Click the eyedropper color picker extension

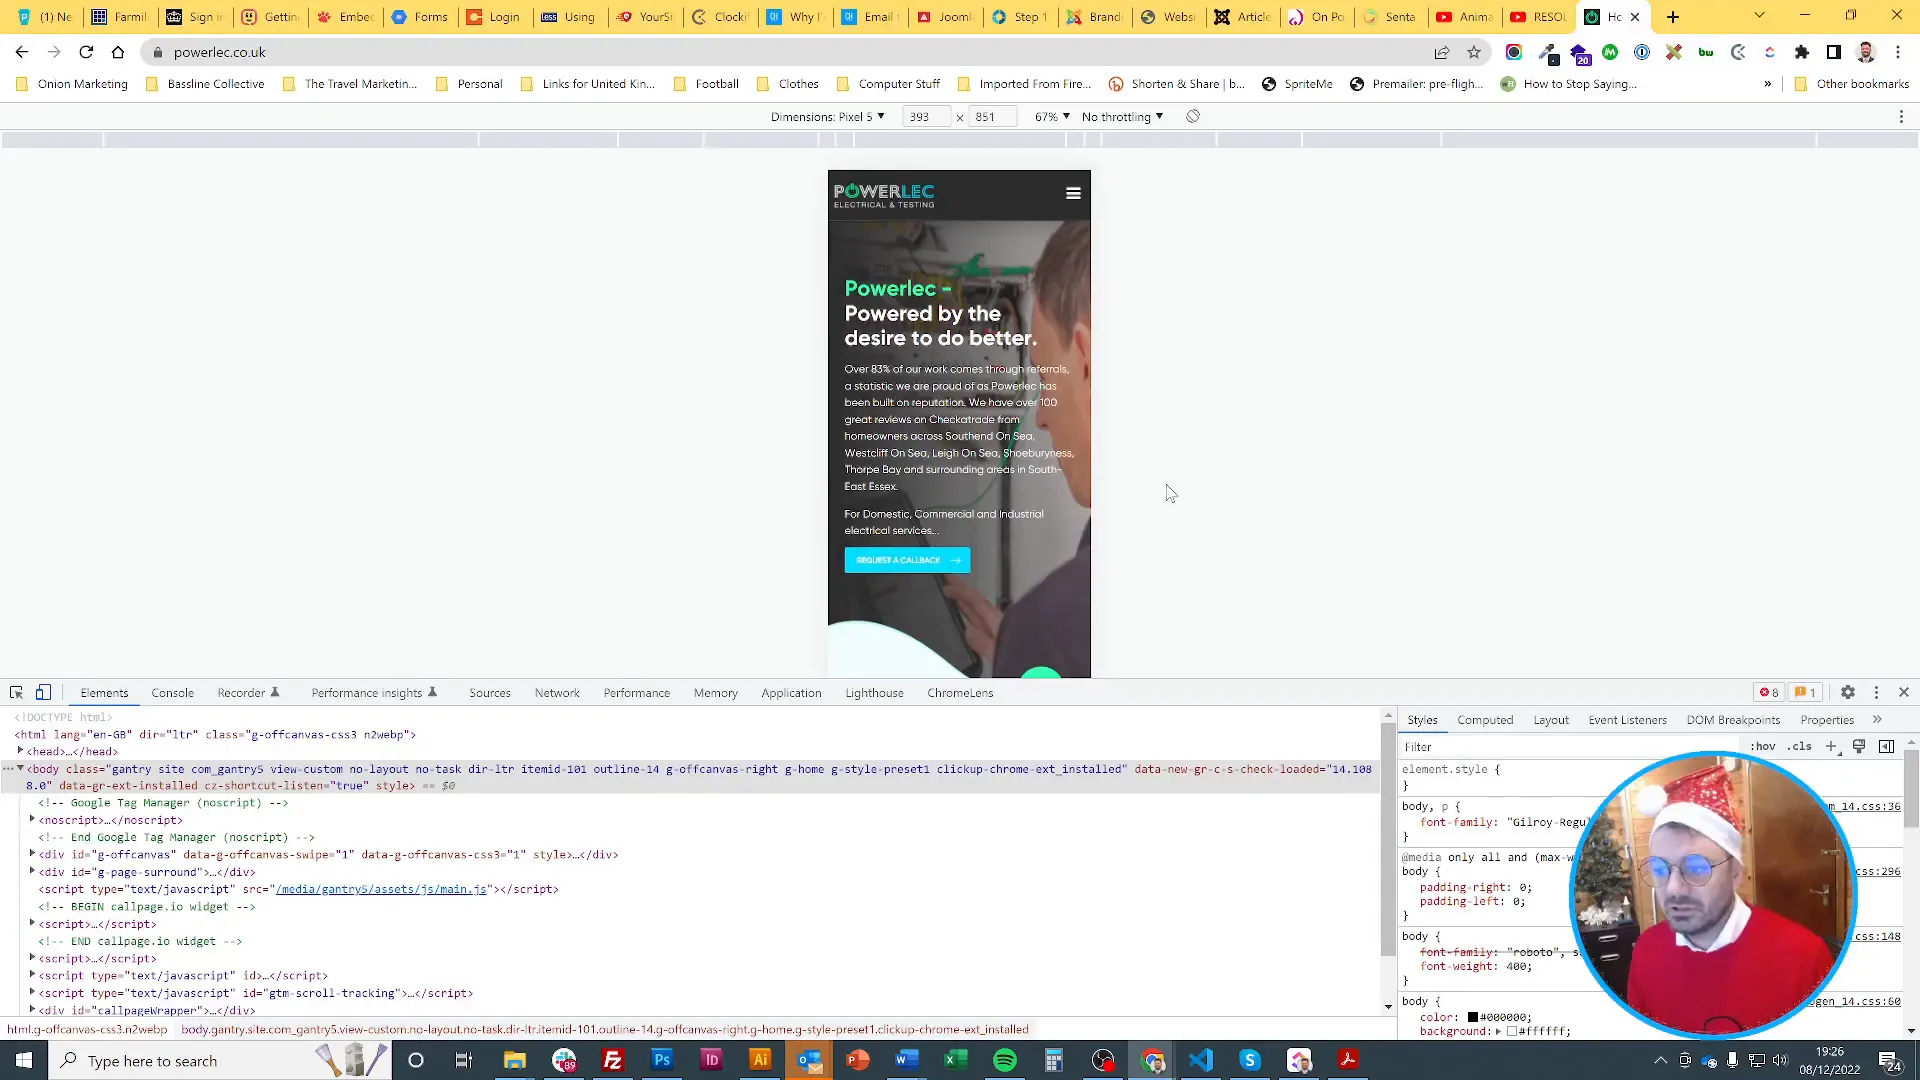(x=1548, y=52)
